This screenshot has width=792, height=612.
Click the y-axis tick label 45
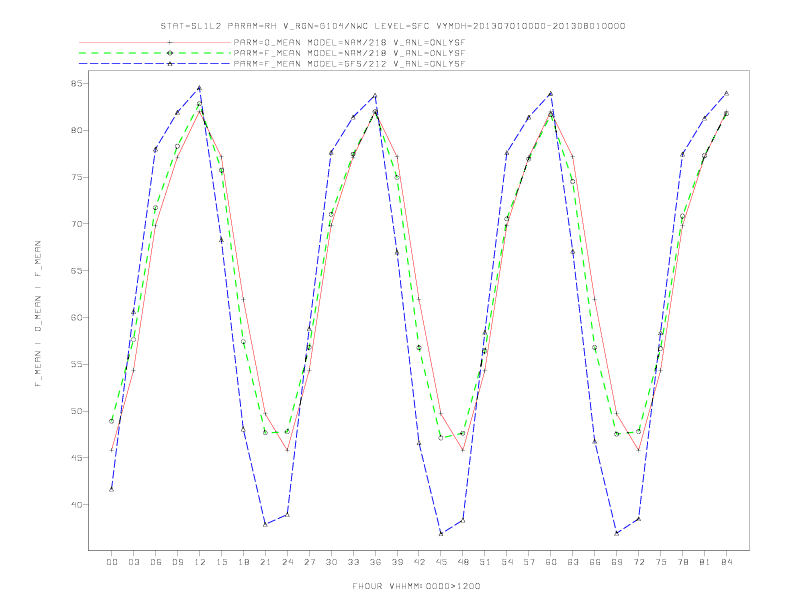tap(77, 458)
